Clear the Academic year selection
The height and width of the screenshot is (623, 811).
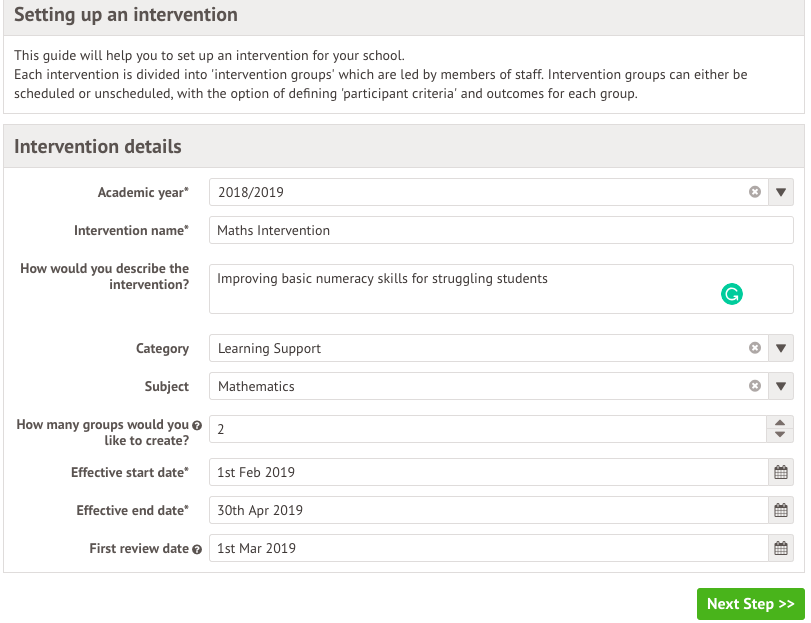pos(755,192)
